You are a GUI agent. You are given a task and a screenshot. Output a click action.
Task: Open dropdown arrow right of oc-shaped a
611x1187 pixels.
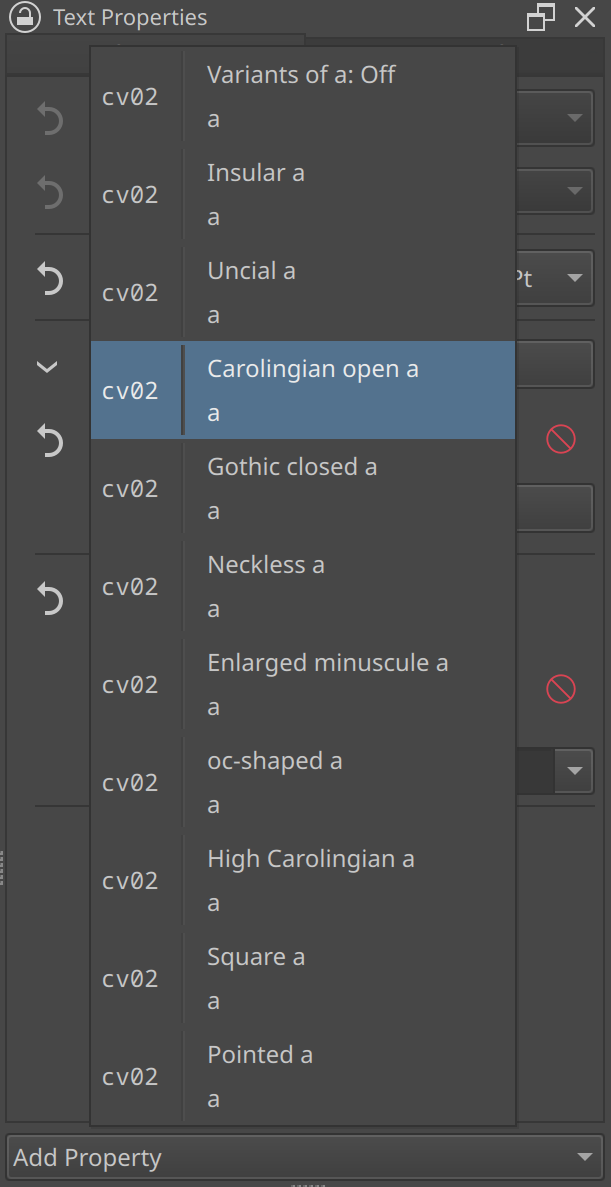coord(575,771)
